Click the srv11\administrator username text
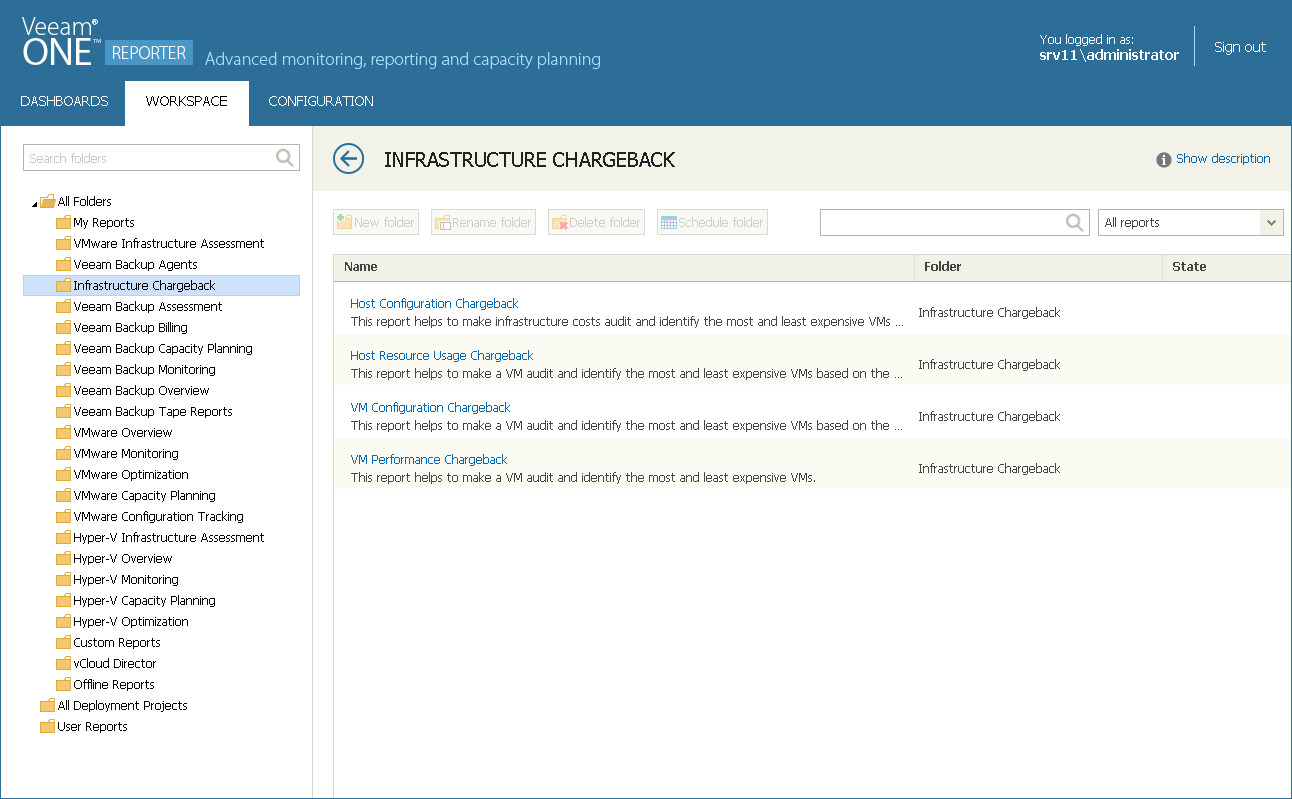This screenshot has width=1292, height=799. click(1109, 55)
